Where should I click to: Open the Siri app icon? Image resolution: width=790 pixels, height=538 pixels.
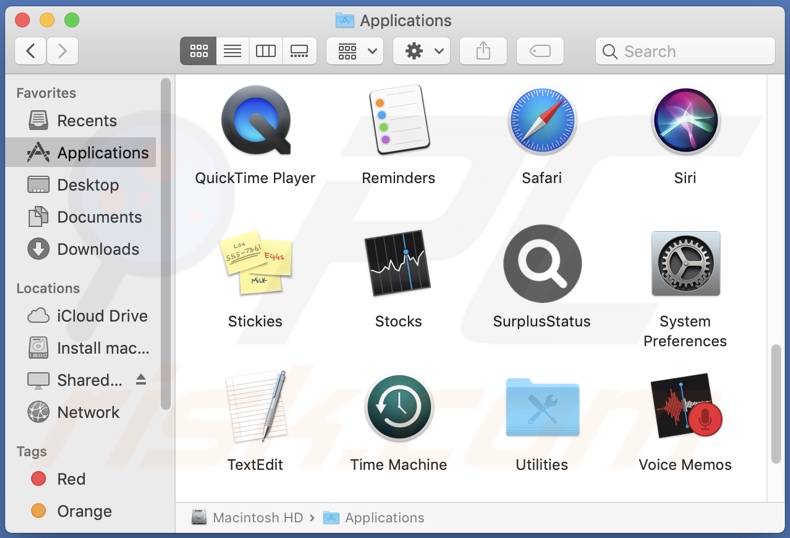point(685,121)
